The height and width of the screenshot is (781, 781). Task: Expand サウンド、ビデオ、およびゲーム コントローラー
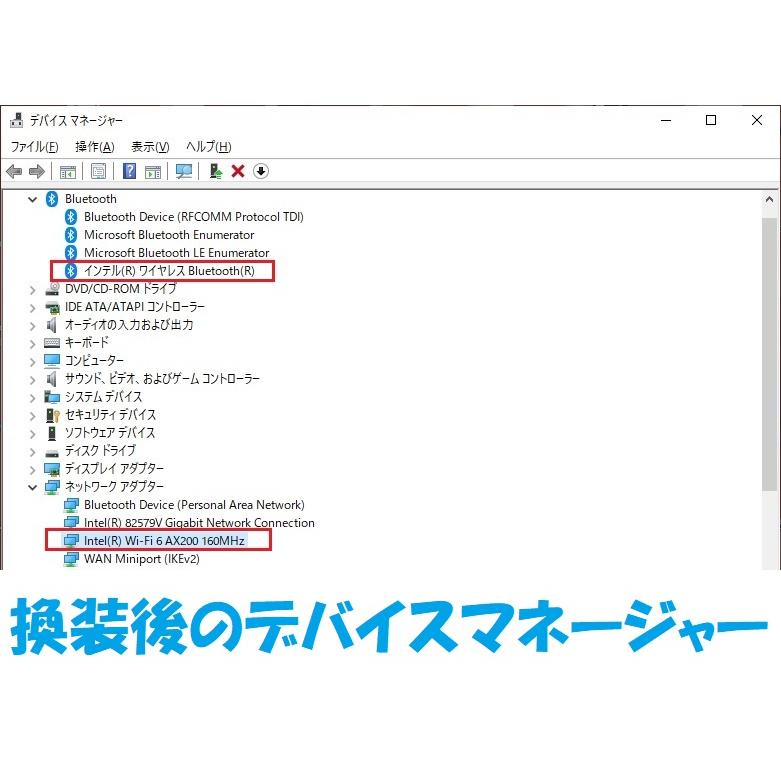point(33,380)
